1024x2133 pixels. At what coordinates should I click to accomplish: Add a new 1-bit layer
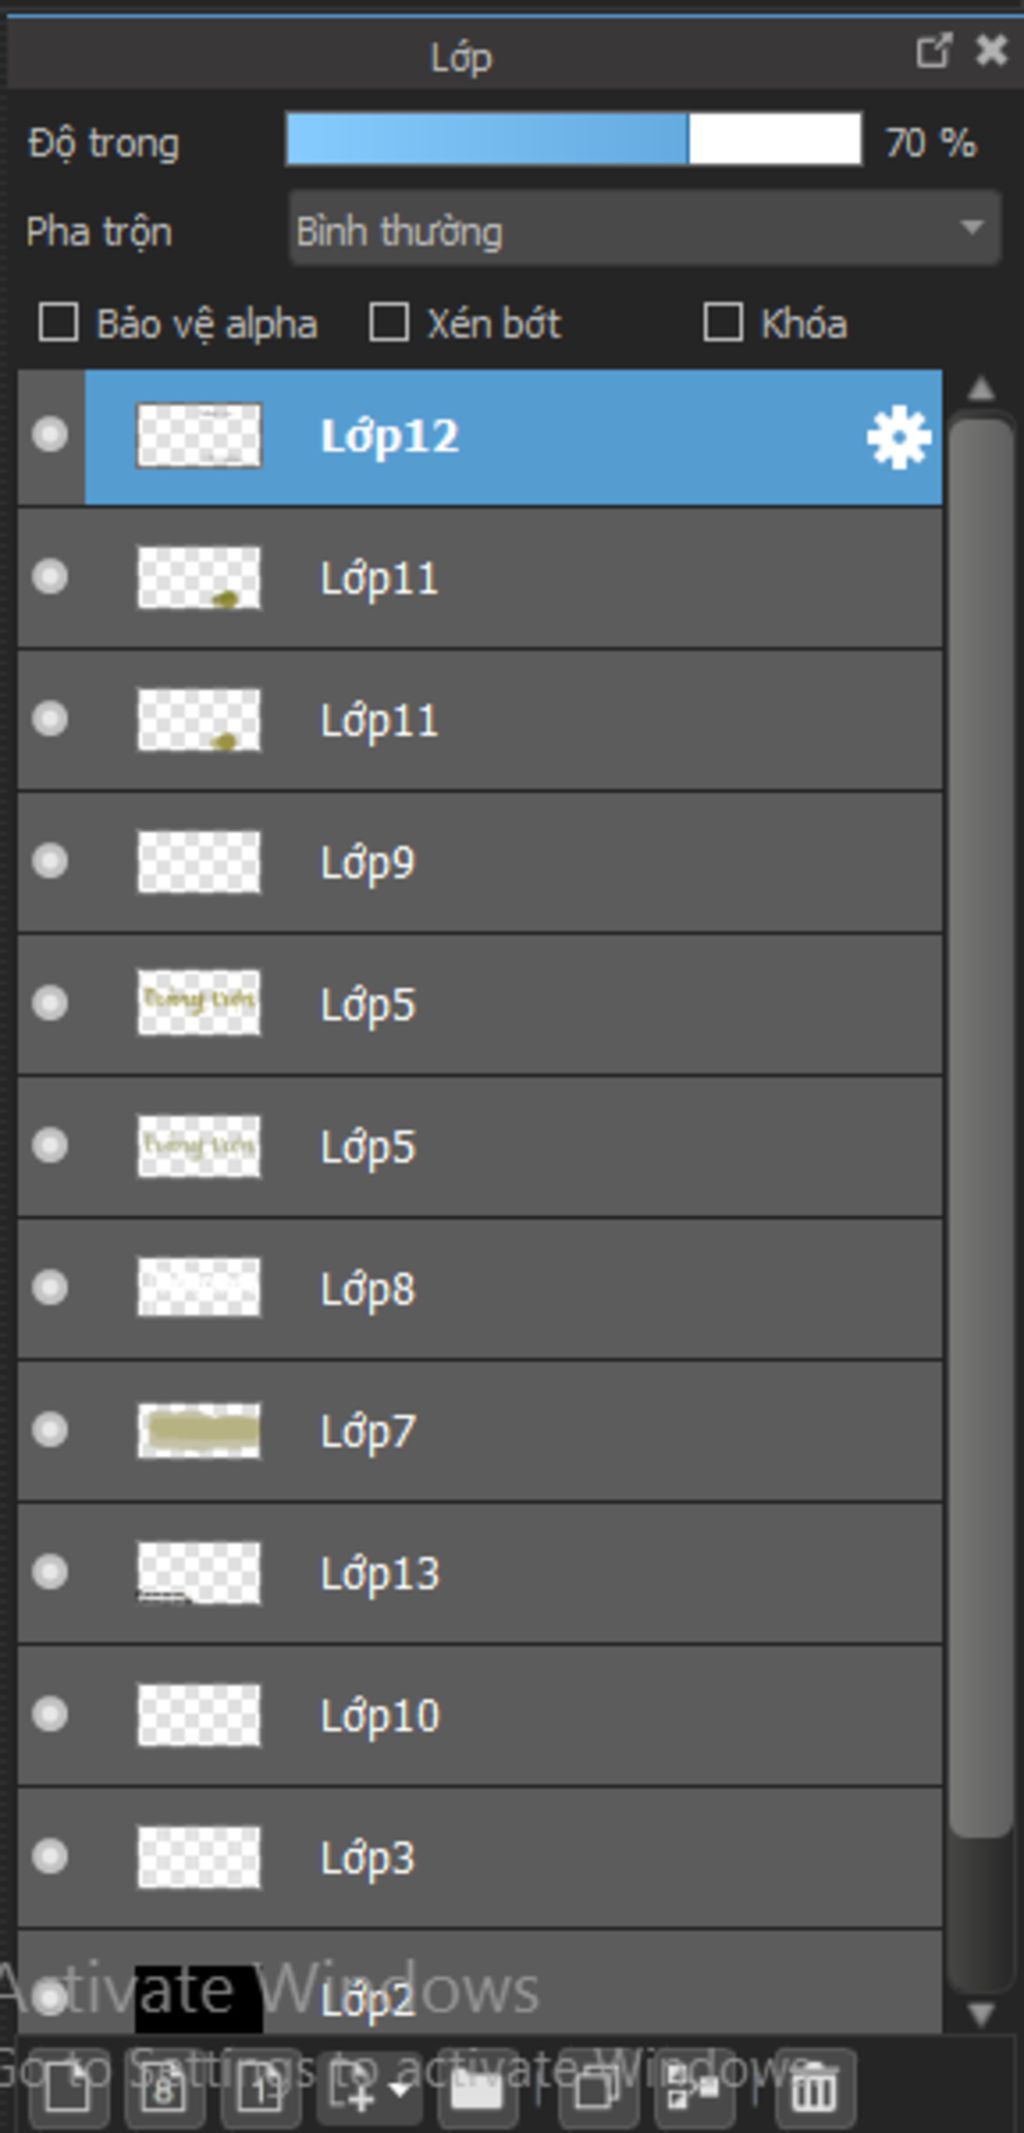(x=260, y=2087)
